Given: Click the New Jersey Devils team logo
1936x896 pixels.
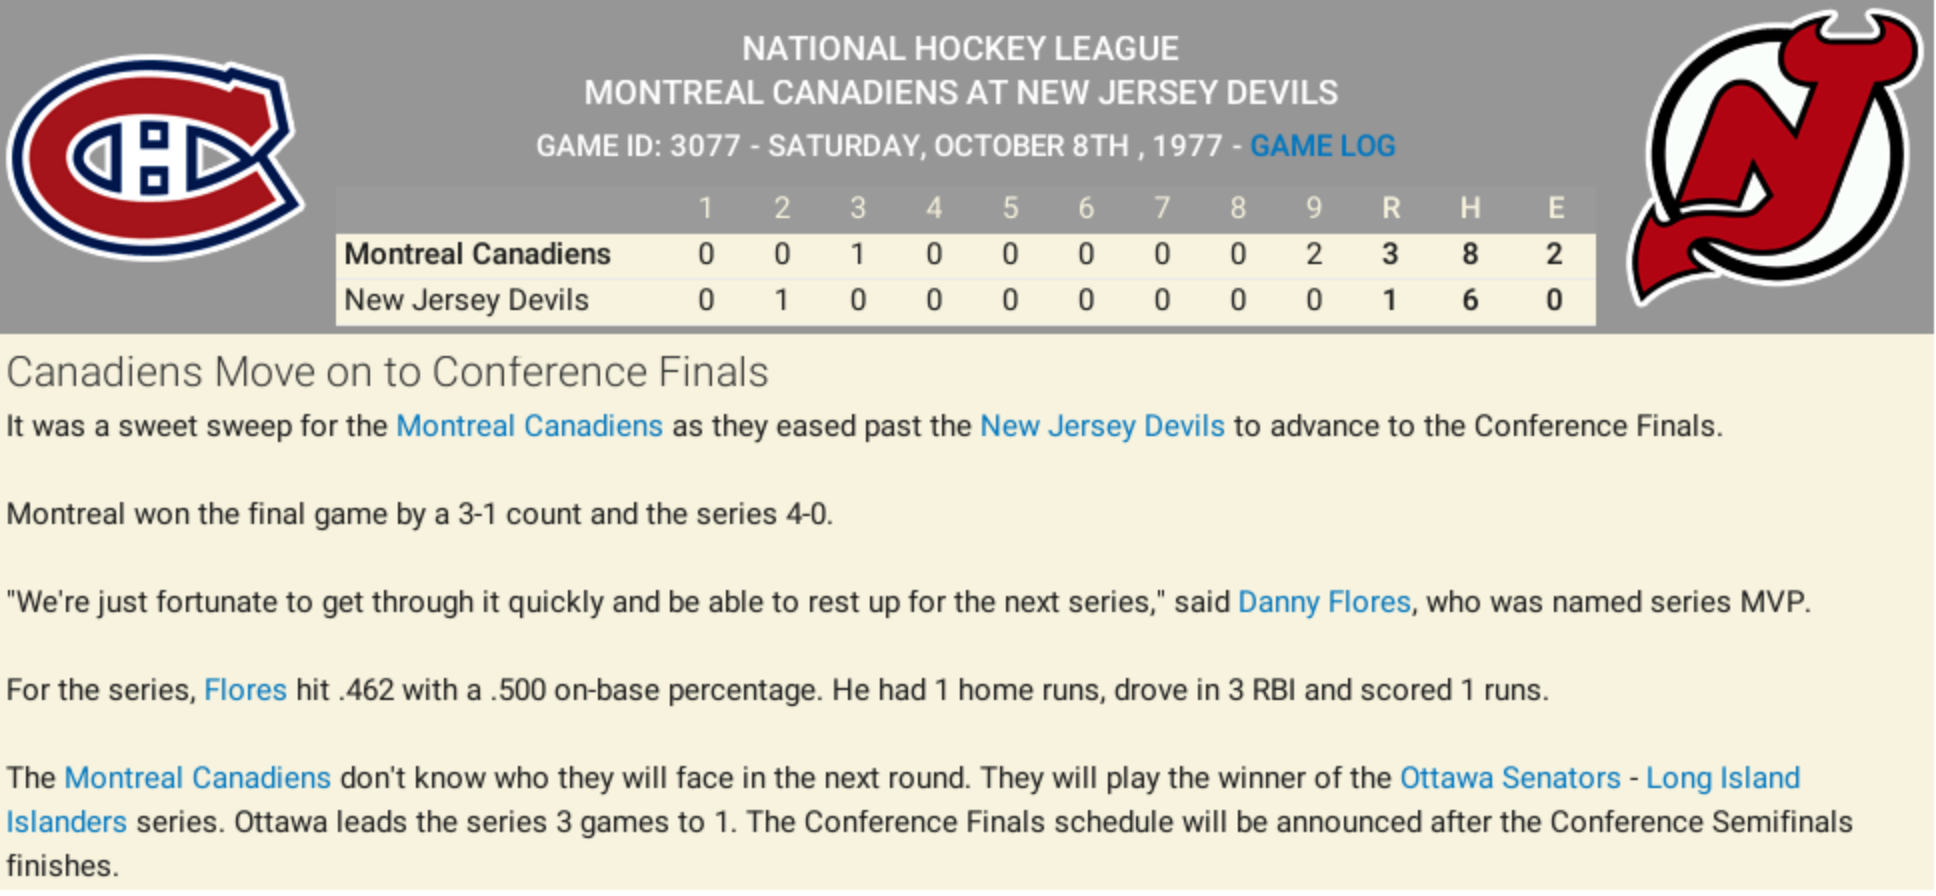Looking at the screenshot, I should point(1776,157).
